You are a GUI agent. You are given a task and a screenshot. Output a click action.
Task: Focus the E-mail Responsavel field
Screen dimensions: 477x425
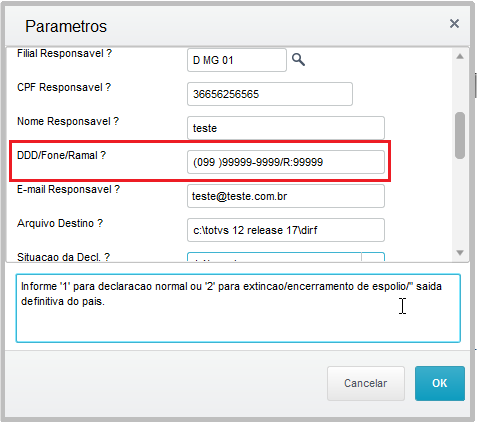coord(286,196)
